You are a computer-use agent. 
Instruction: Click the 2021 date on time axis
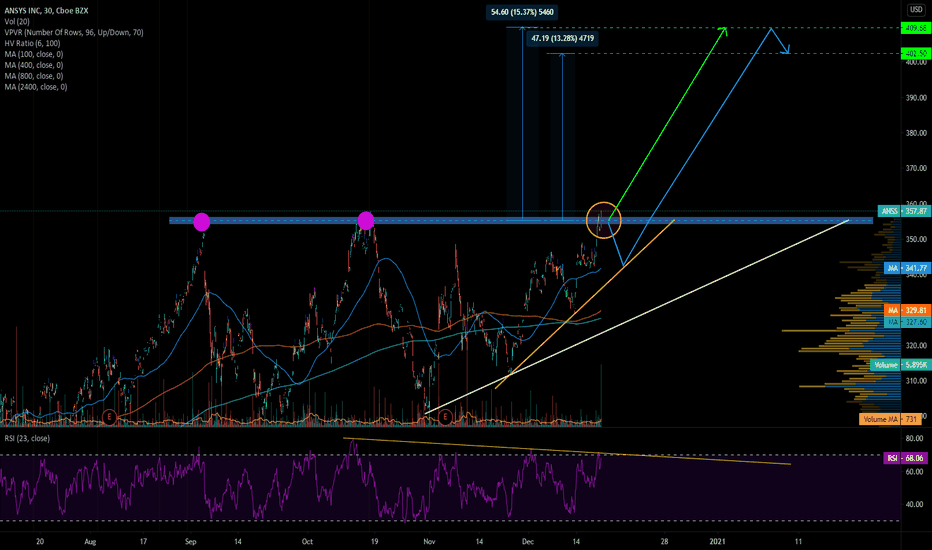click(x=717, y=542)
